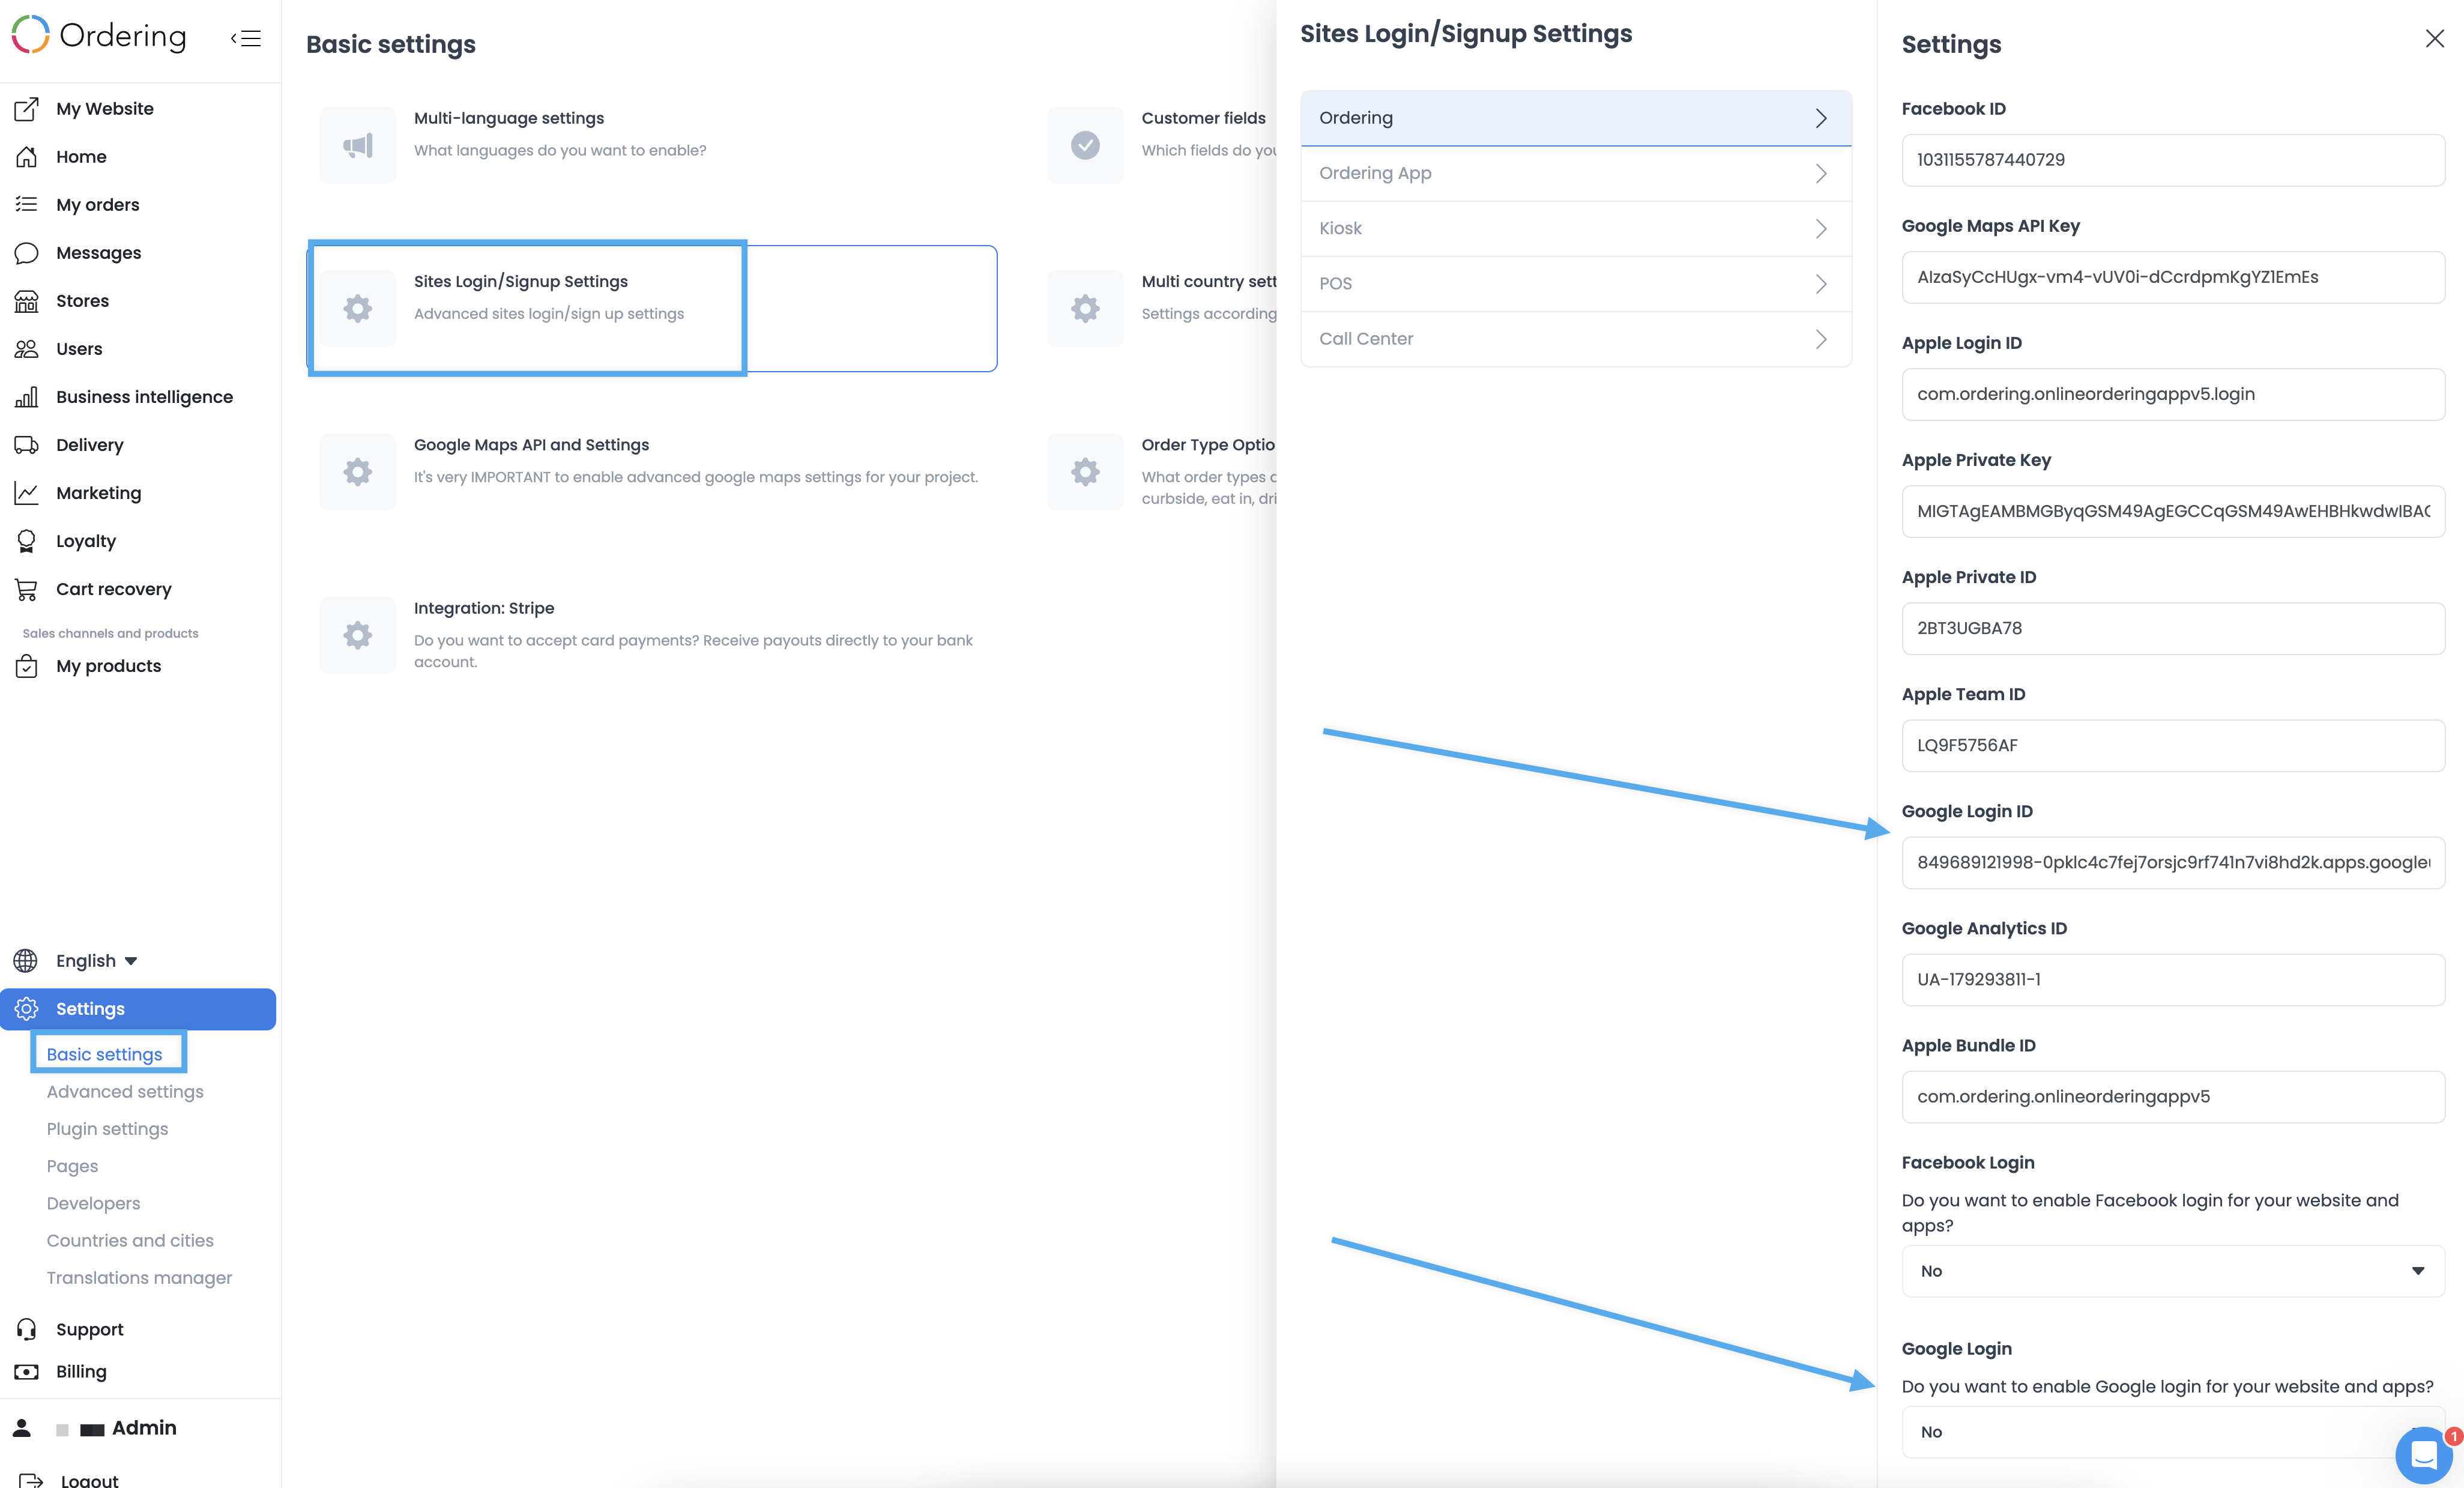Viewport: 2464px width, 1488px height.
Task: Open Translations manager submenu item
Action: [139, 1278]
